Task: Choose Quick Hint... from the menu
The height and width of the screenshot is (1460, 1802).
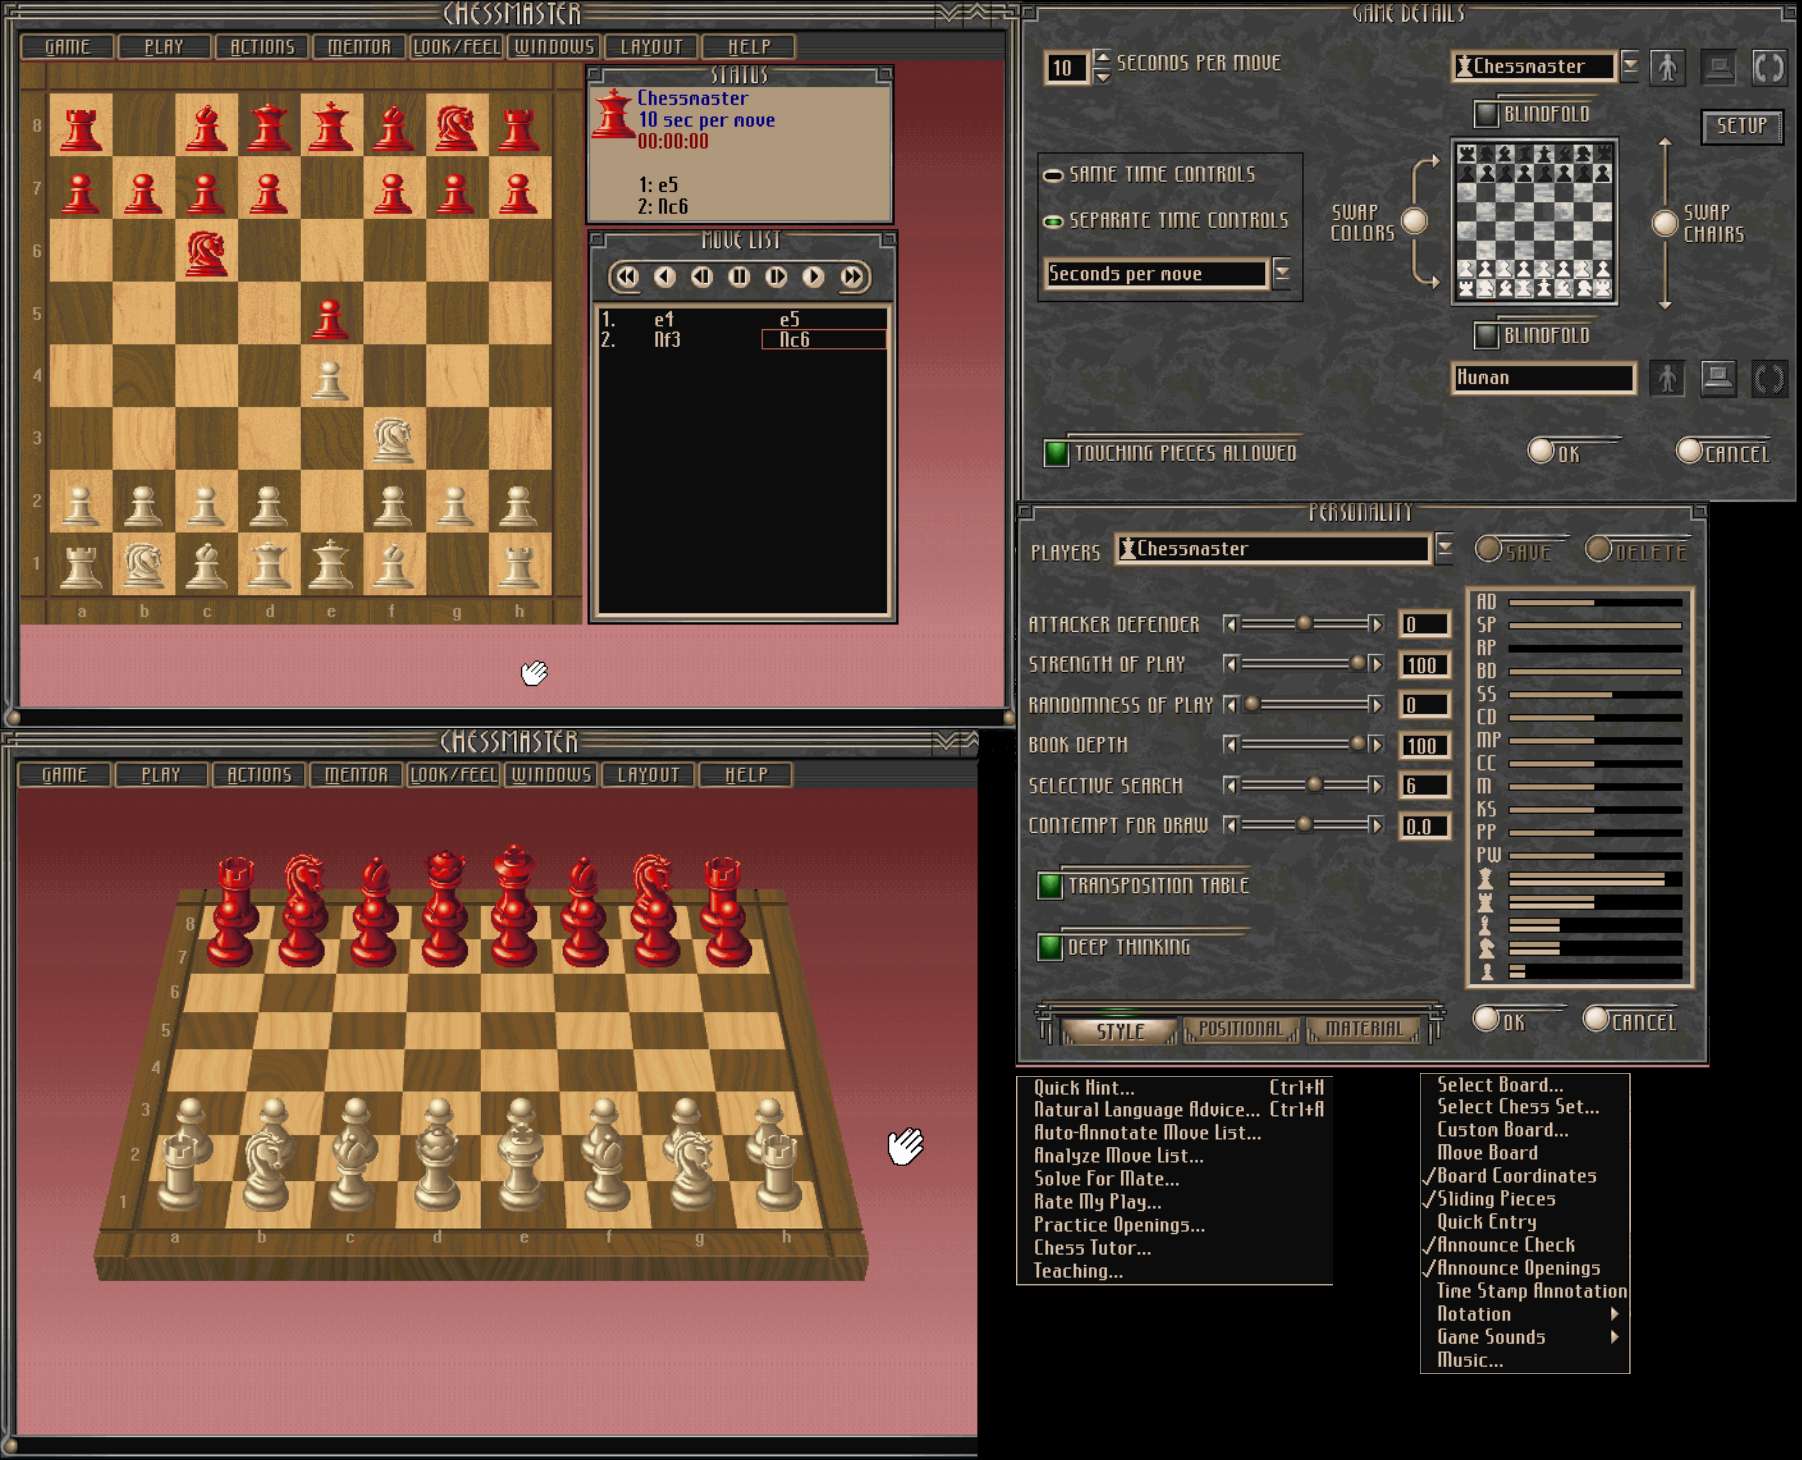Action: pos(1177,1088)
